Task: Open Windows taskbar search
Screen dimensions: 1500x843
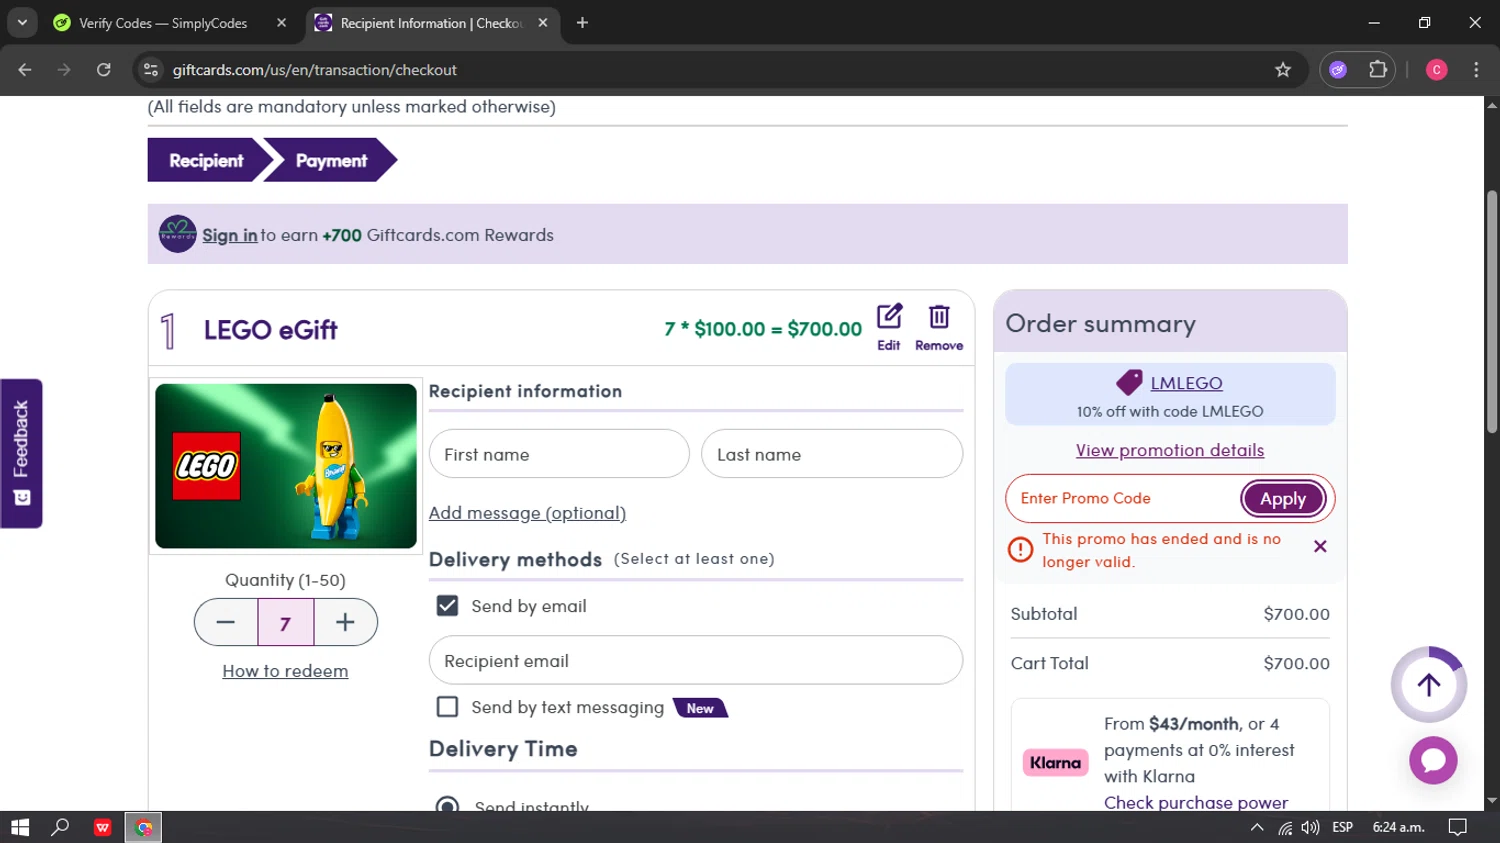Action: tap(60, 827)
